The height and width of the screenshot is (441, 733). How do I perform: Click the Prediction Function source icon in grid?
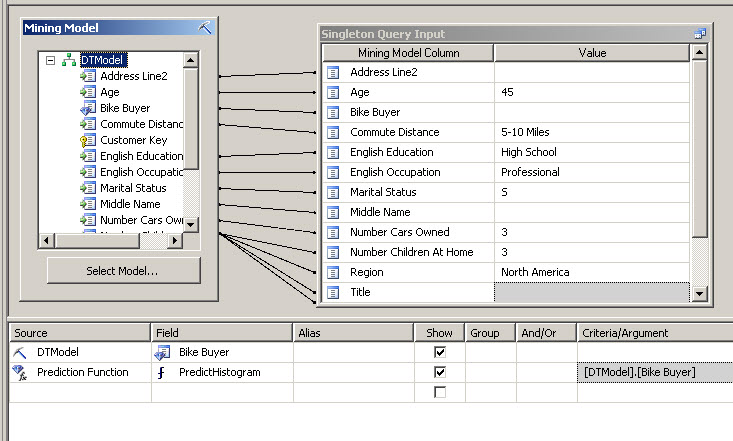click(x=20, y=372)
